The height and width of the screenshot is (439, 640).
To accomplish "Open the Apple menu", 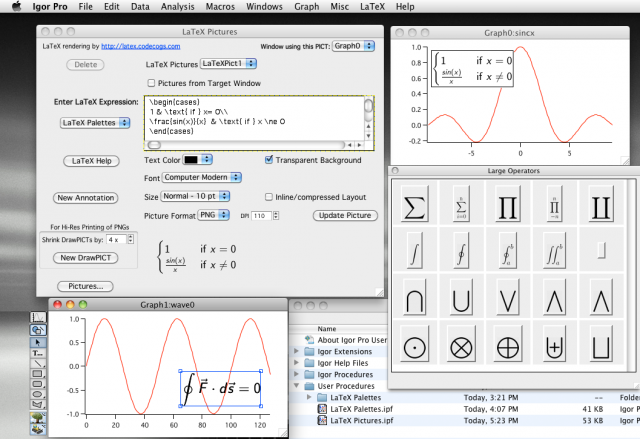I will [16, 7].
